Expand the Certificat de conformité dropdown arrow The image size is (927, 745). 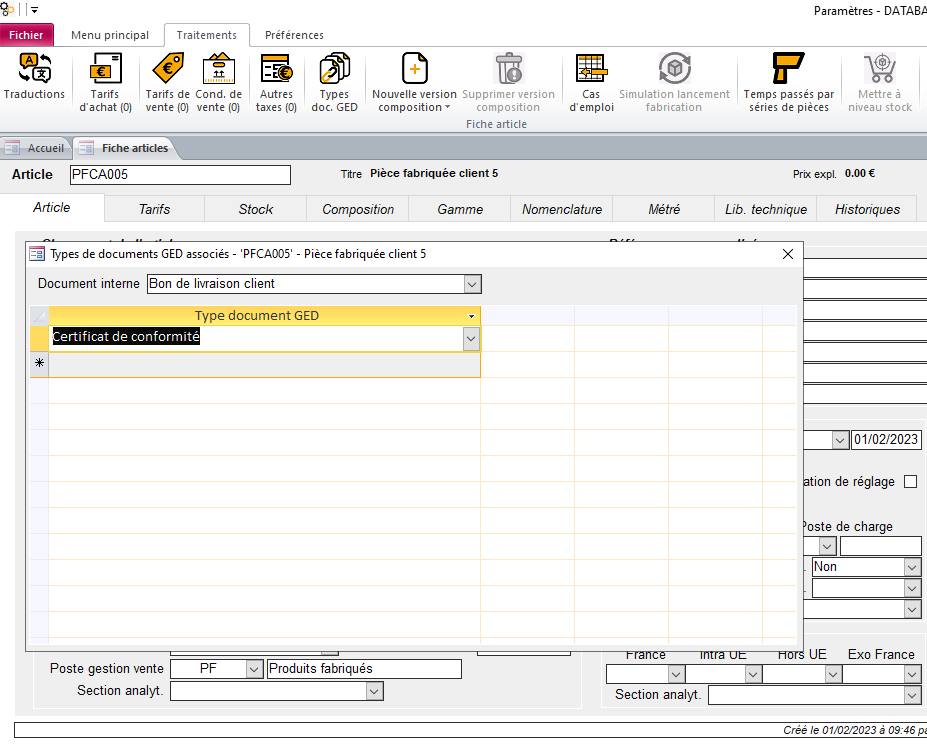471,339
